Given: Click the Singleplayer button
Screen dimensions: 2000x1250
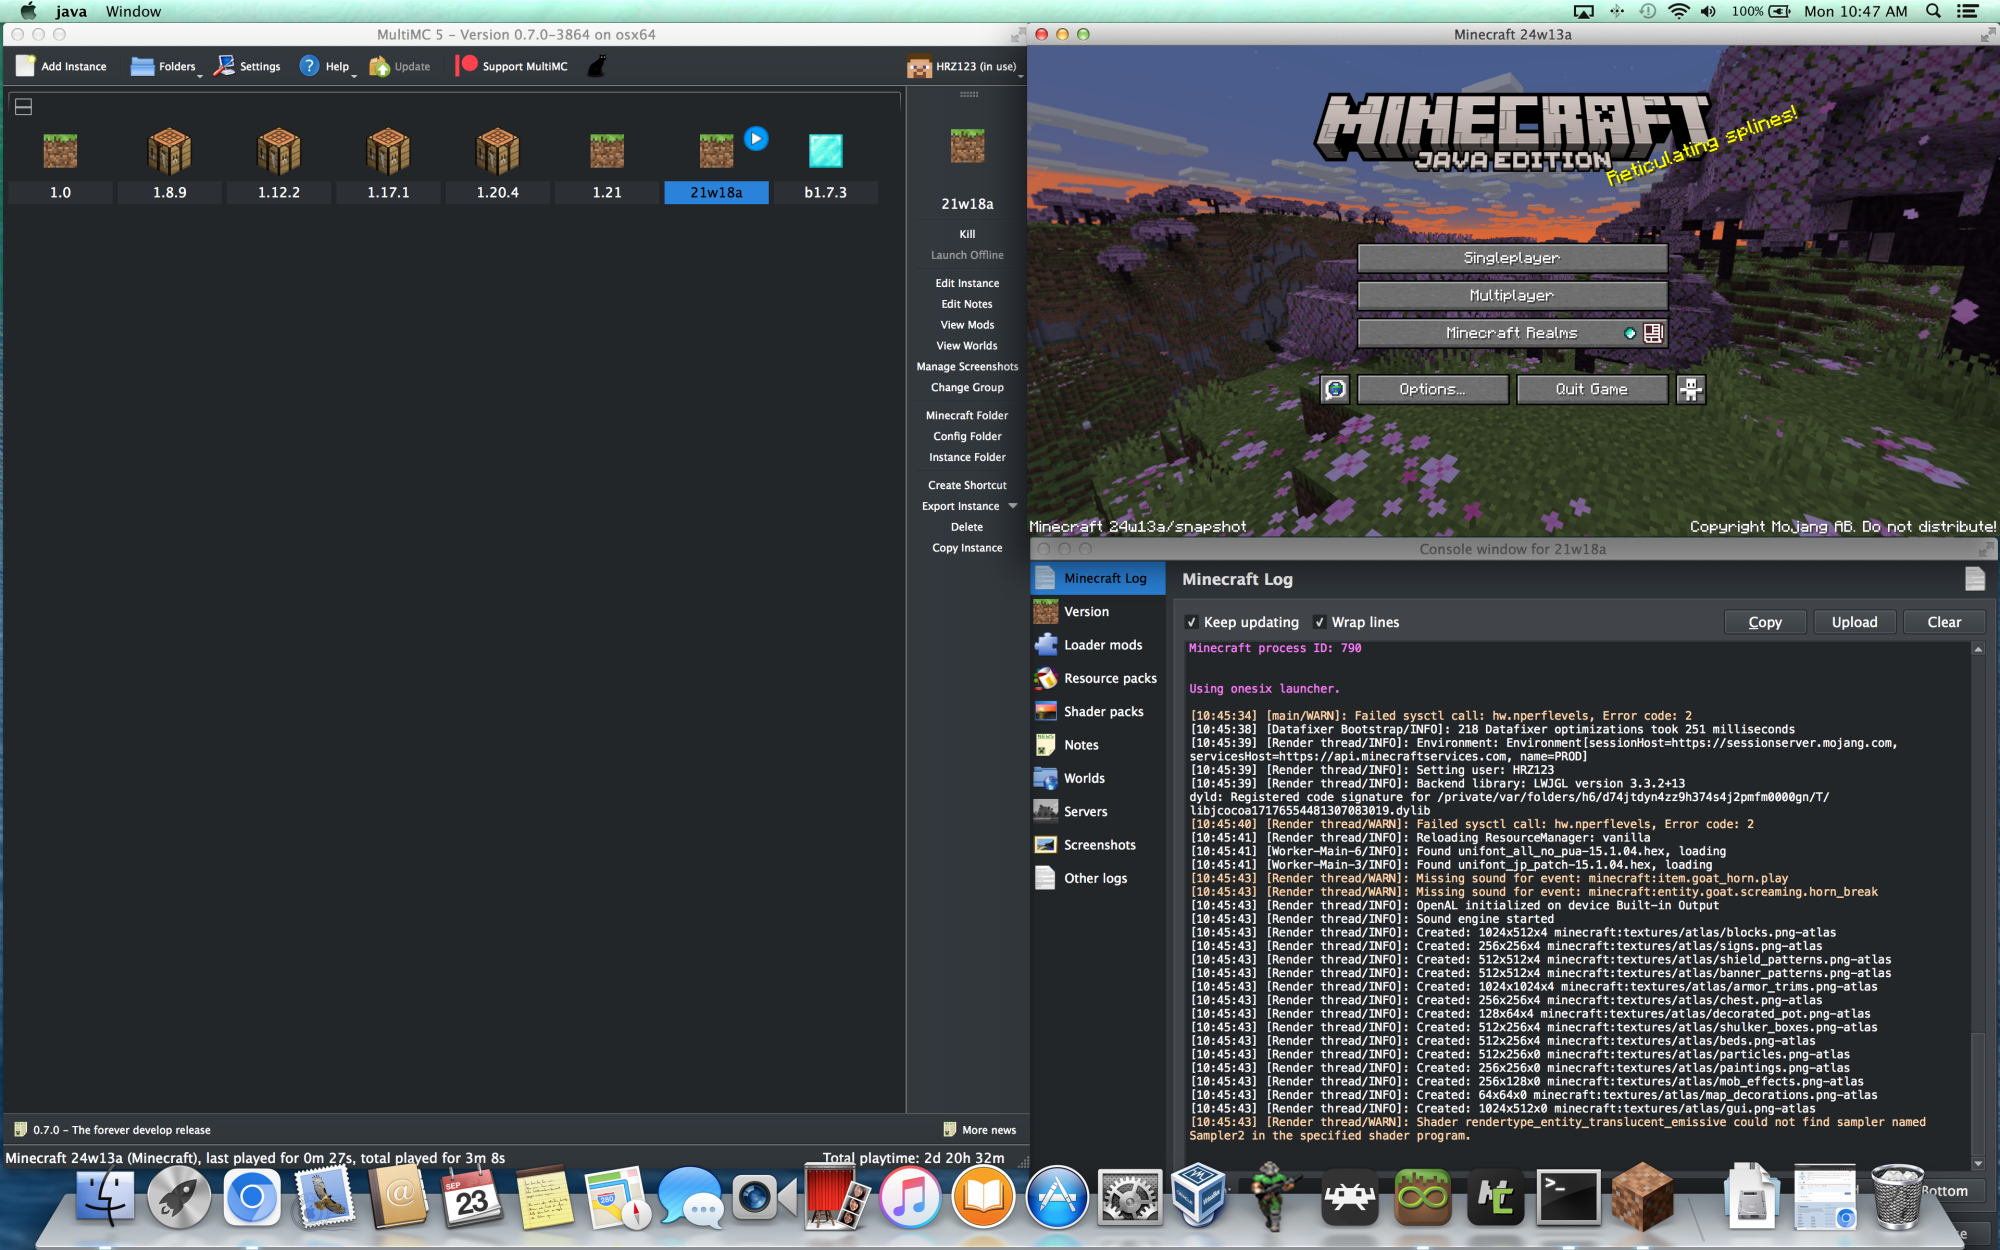Looking at the screenshot, I should point(1511,258).
